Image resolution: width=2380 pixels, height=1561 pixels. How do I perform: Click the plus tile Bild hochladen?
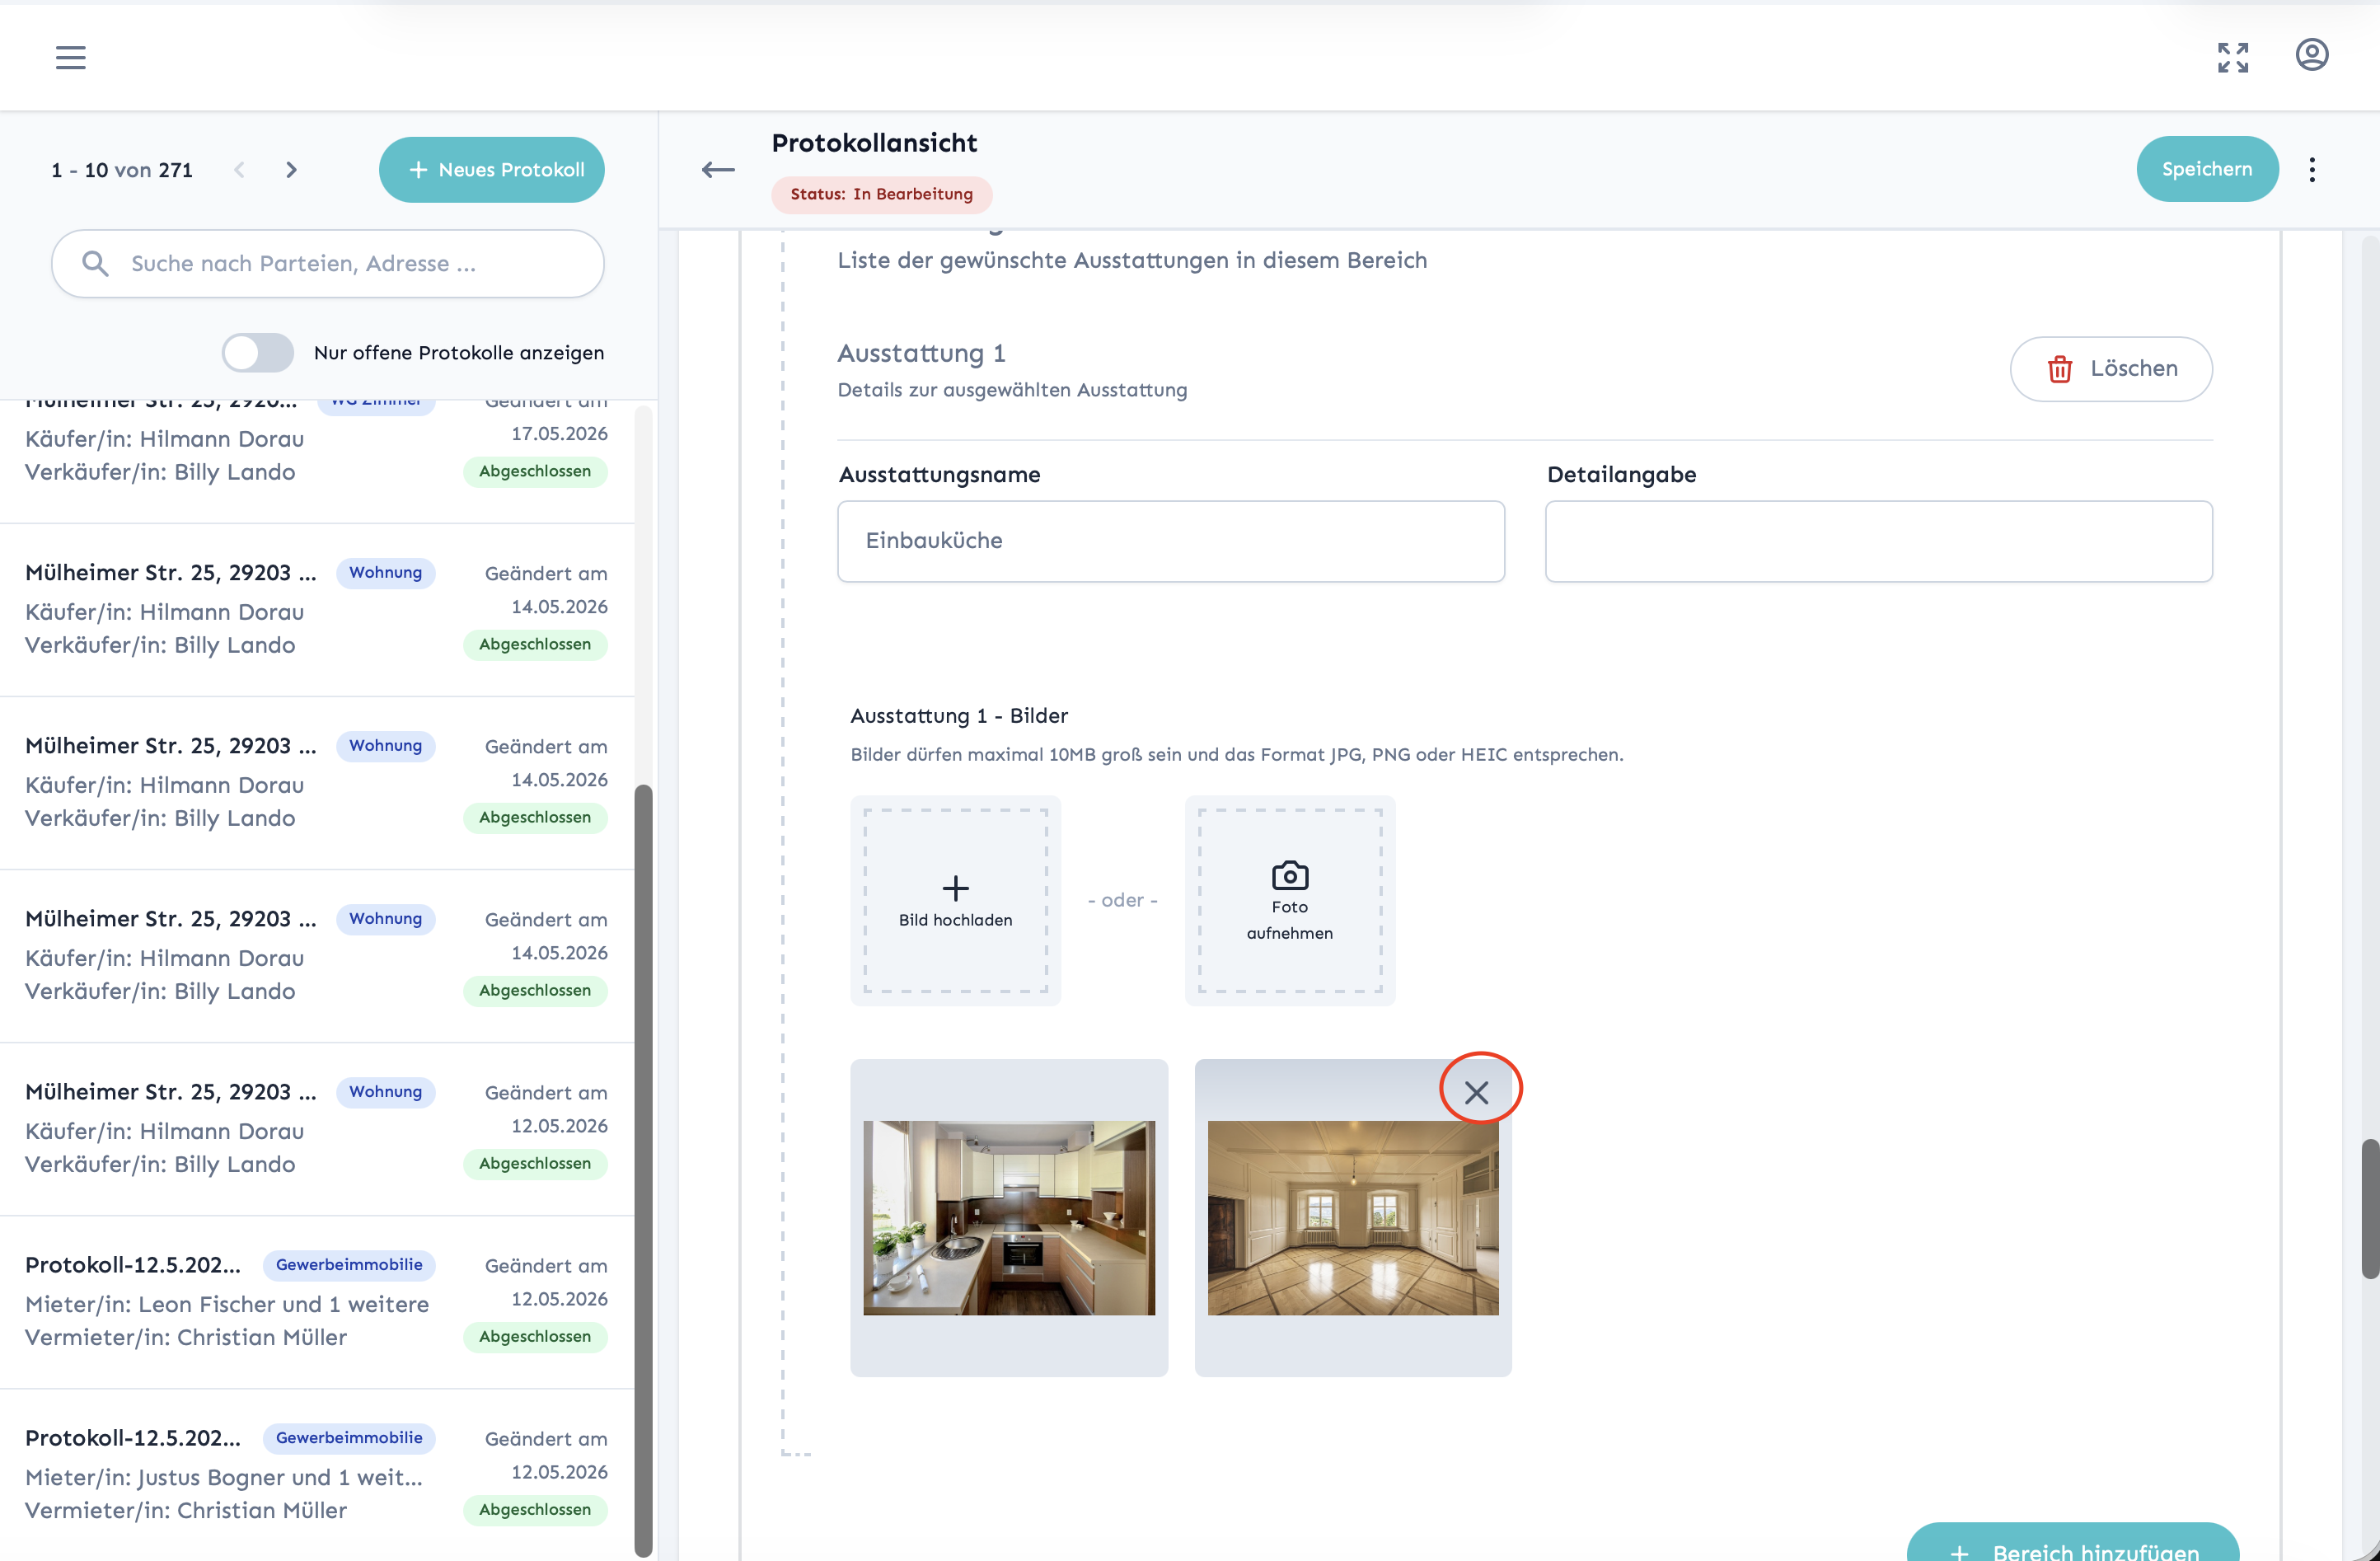[955, 900]
